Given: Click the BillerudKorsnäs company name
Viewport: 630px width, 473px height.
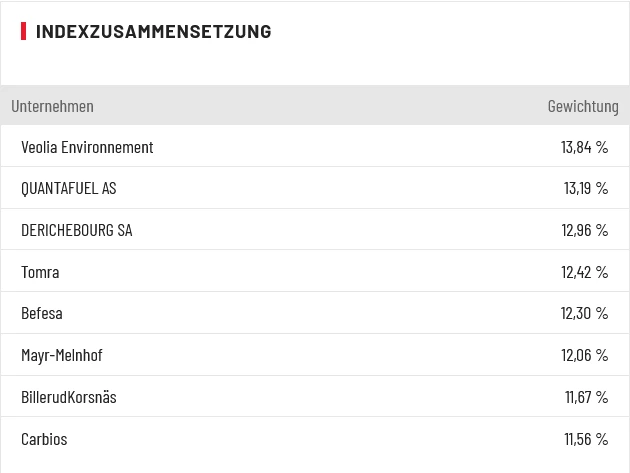Looking at the screenshot, I should tap(69, 397).
